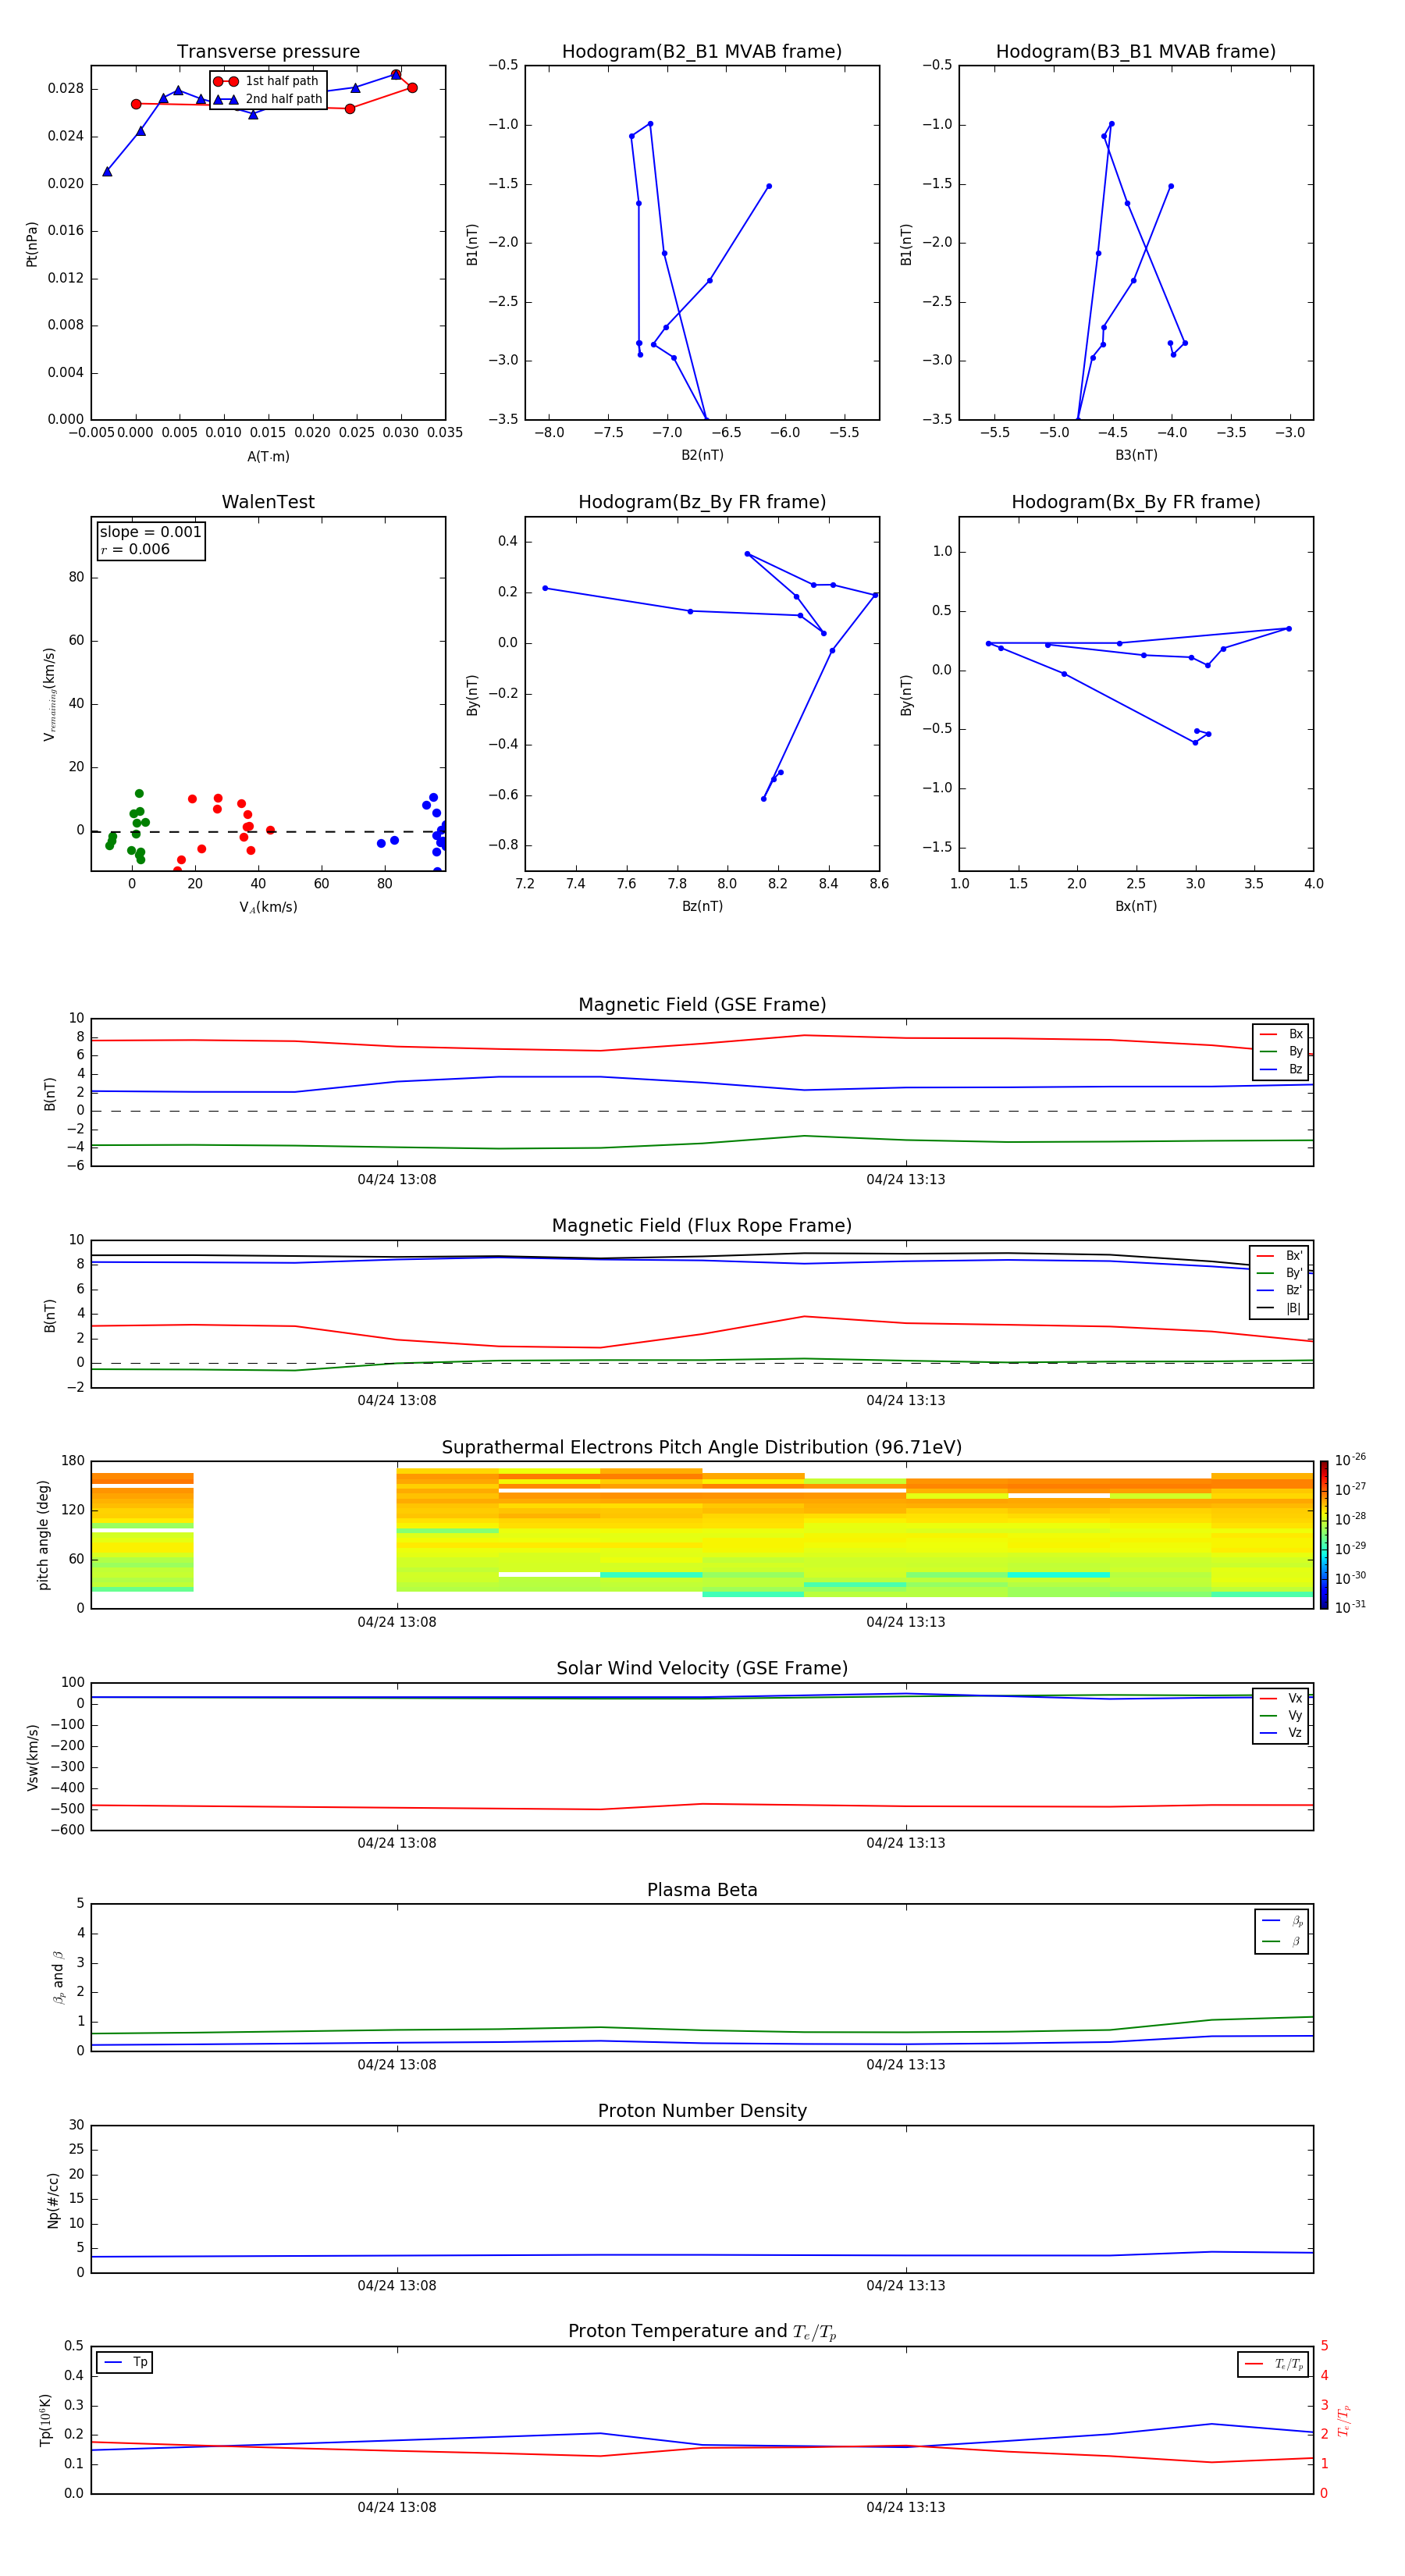The width and height of the screenshot is (1405, 2576).
Task: Click the "Np(#/cc)" axis label
Action: click(53, 2200)
